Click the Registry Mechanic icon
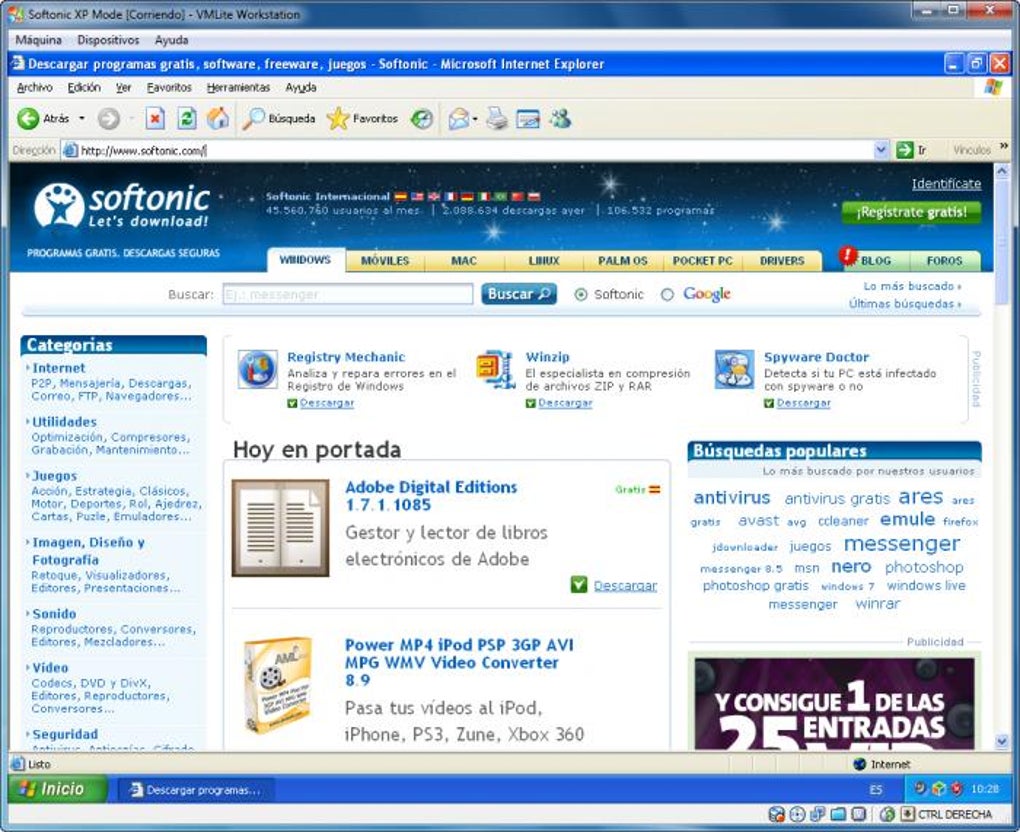 point(257,369)
